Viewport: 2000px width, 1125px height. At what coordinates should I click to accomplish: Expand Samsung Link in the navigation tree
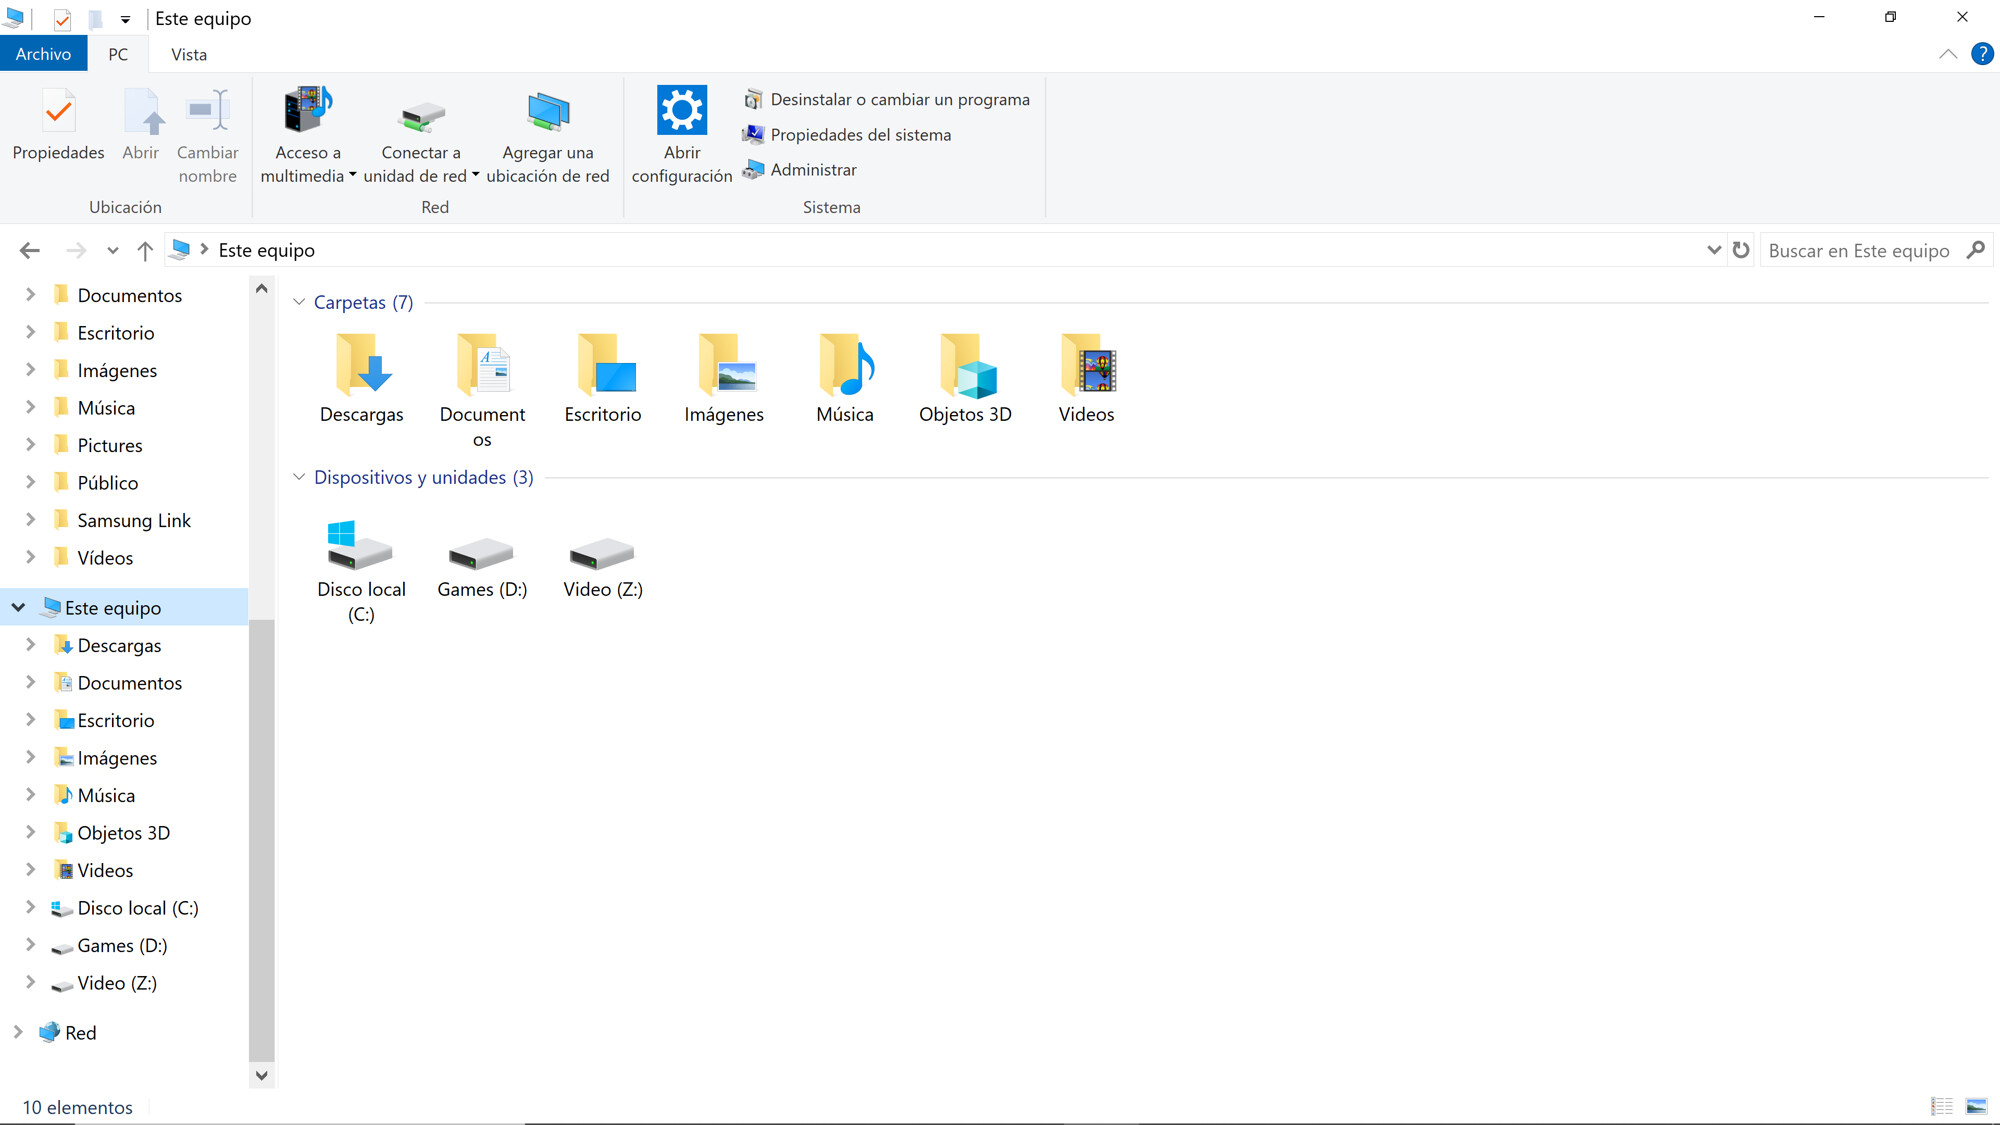click(30, 520)
